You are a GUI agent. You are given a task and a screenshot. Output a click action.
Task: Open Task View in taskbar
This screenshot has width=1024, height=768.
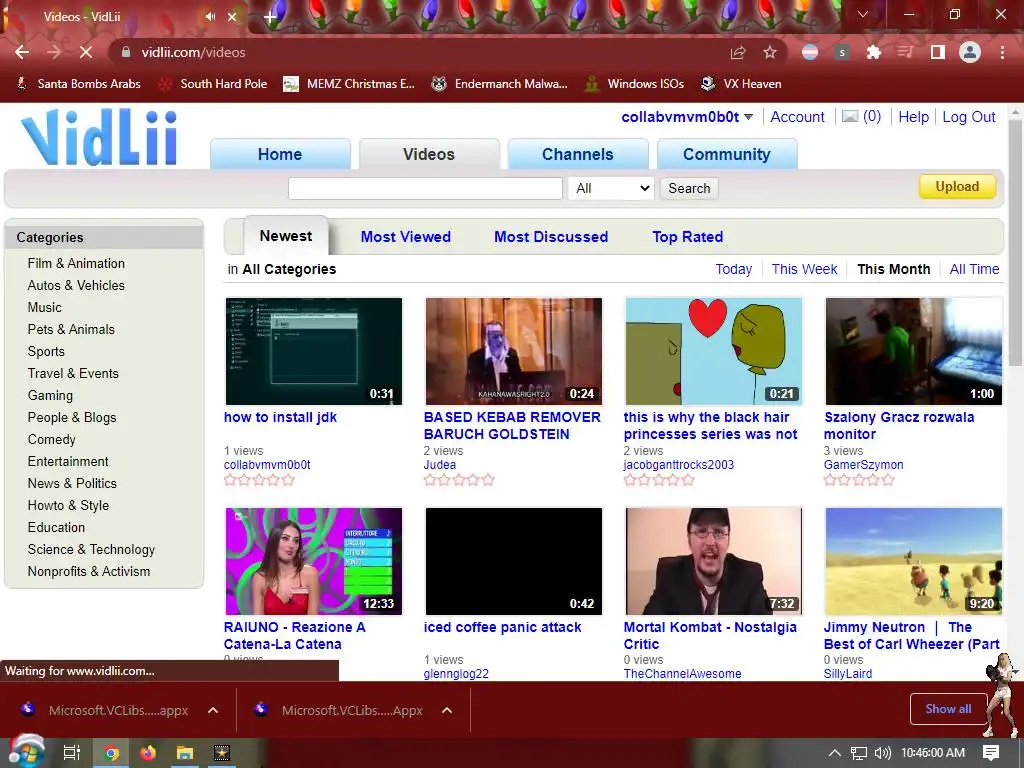point(71,753)
